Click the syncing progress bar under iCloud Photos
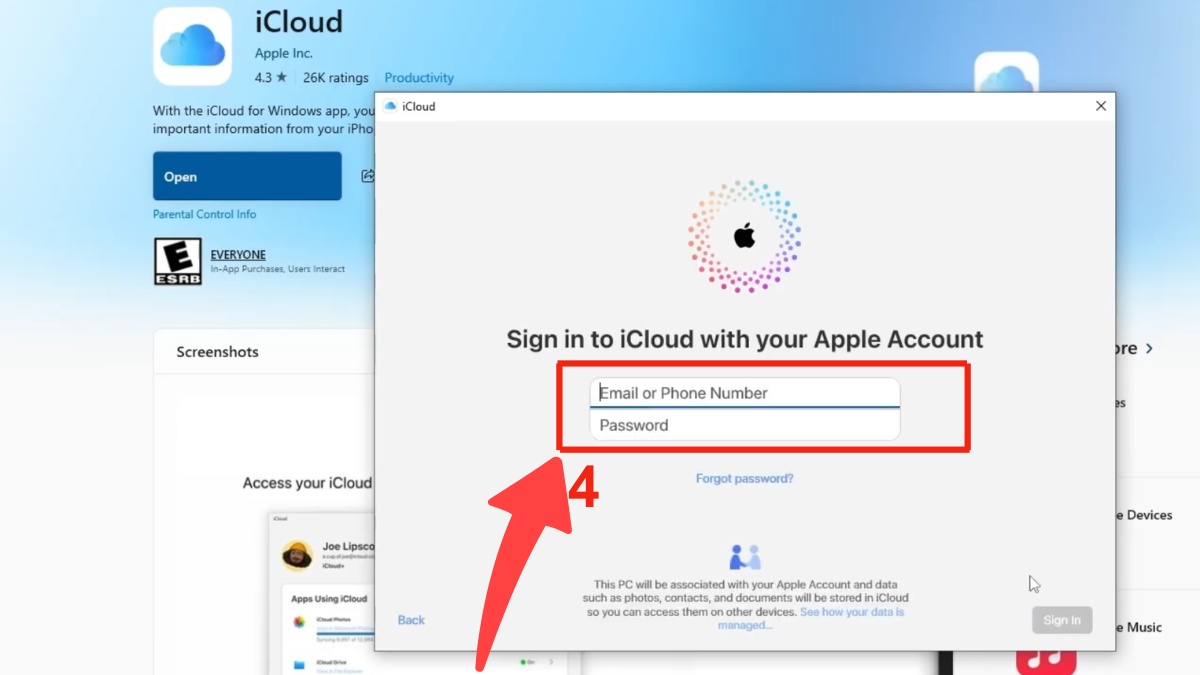This screenshot has width=1200, height=675. (345, 632)
